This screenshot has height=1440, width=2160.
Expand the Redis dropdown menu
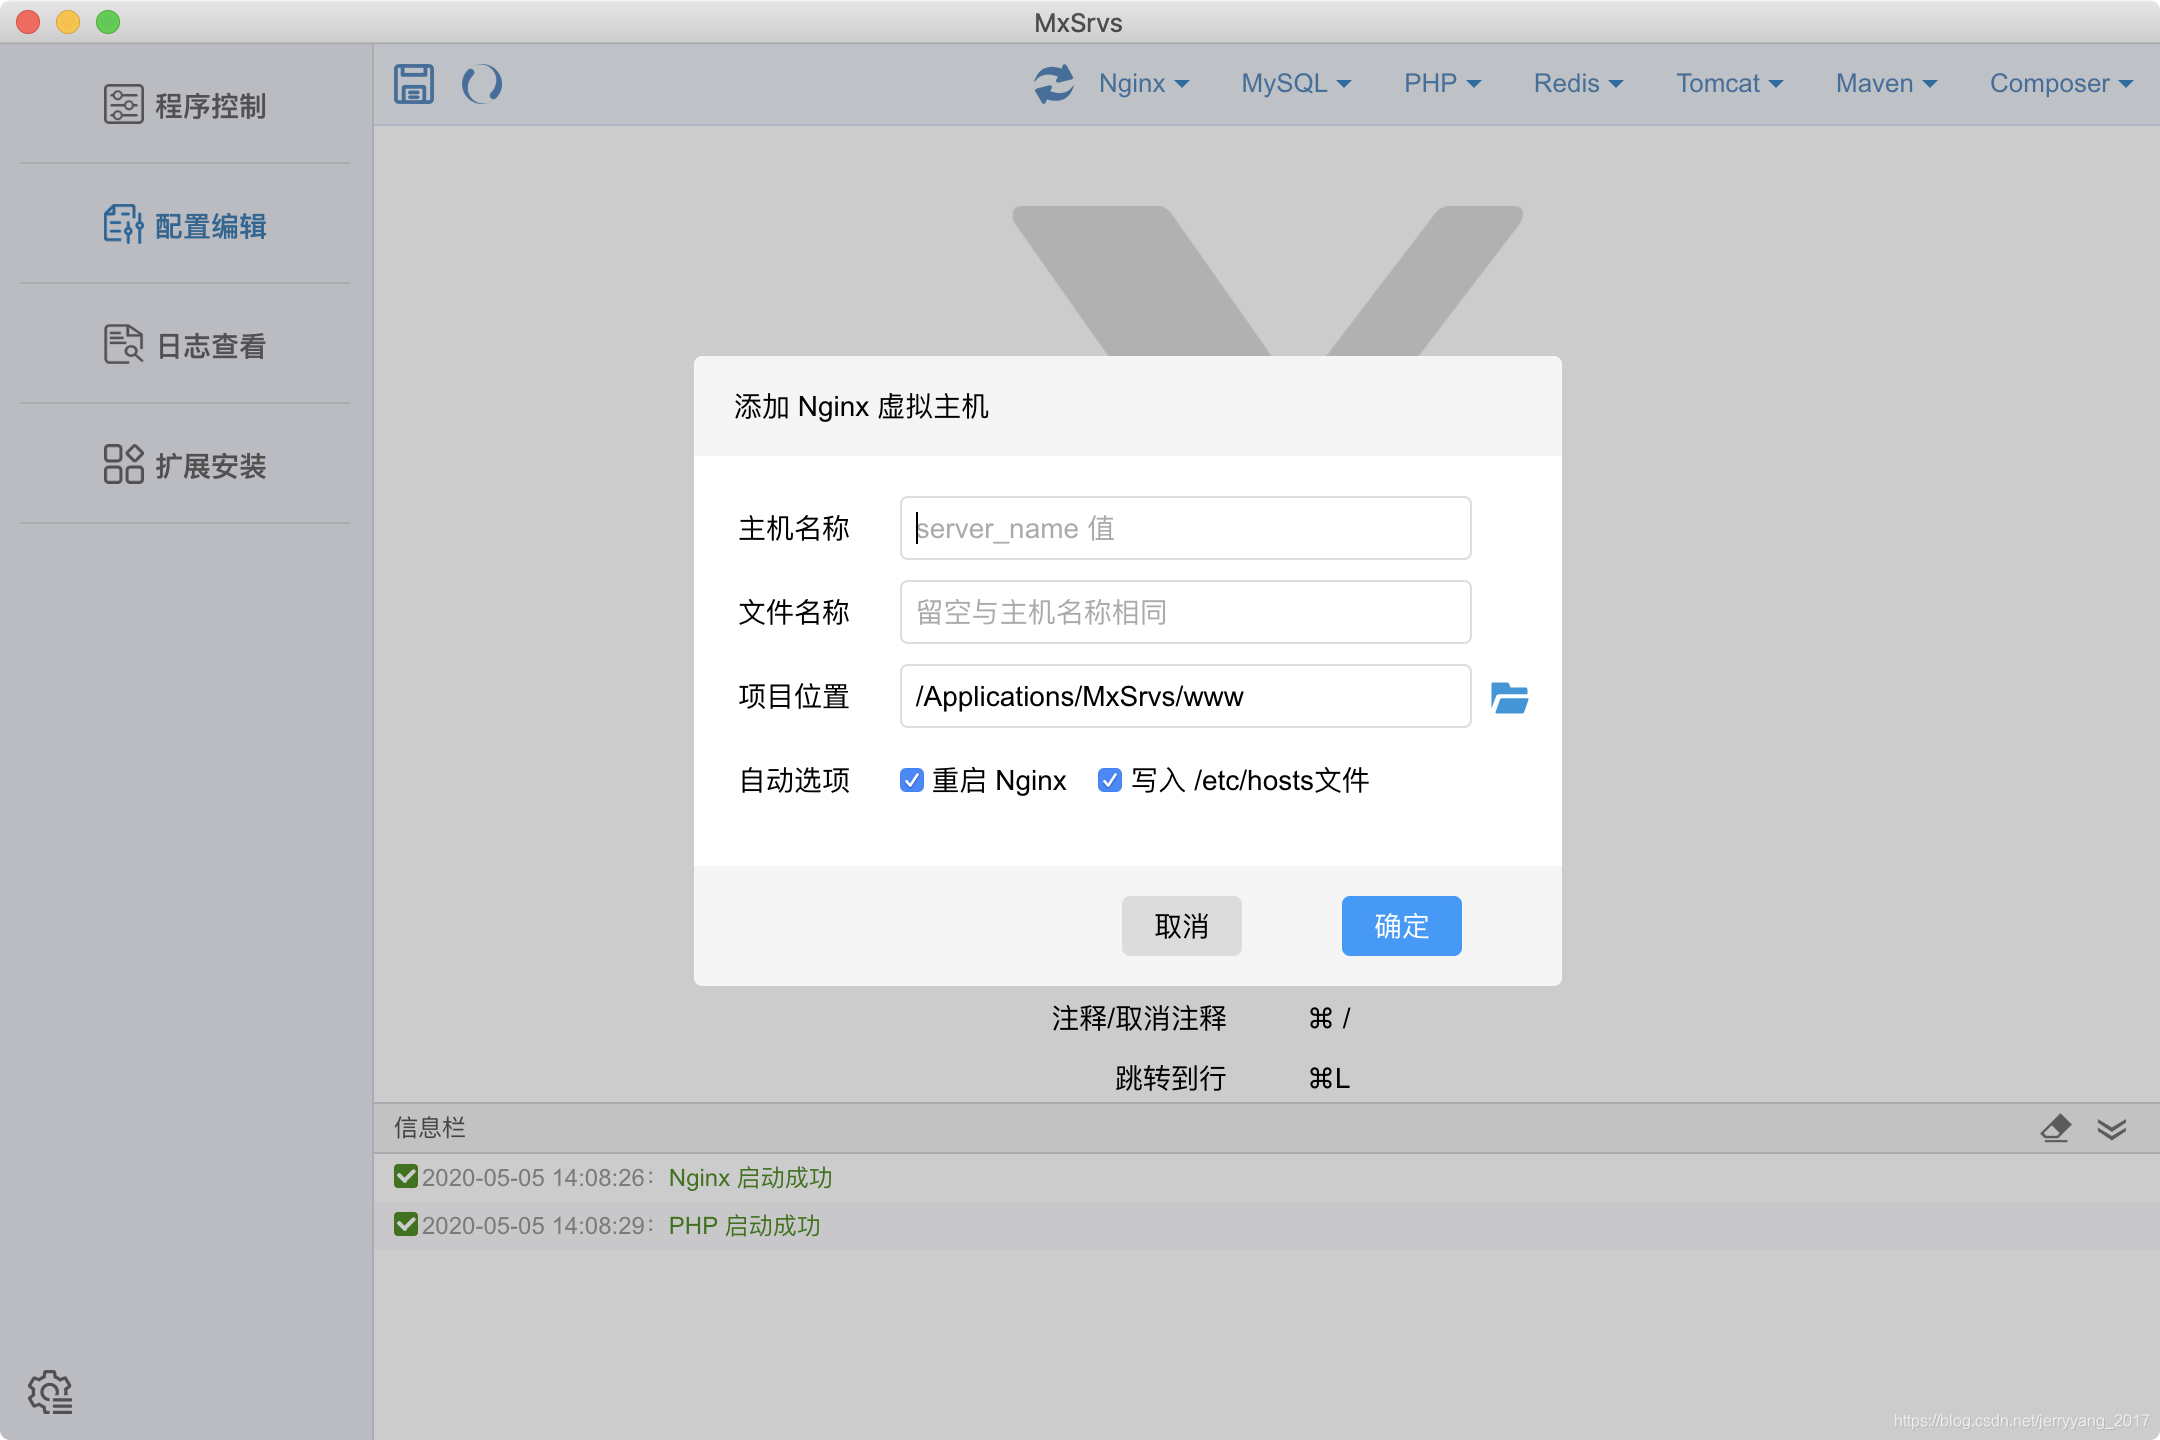(1578, 84)
